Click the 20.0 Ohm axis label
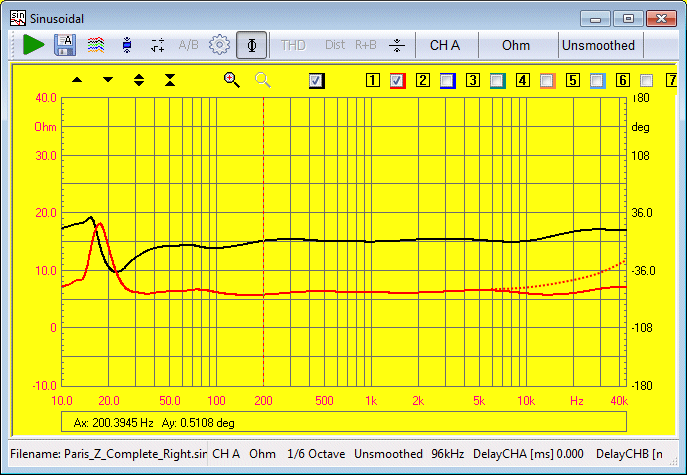The image size is (687, 475). click(46, 213)
